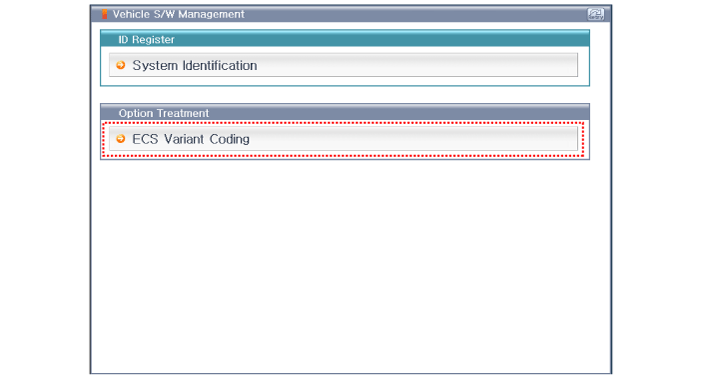Image resolution: width=701 pixels, height=379 pixels.
Task: Click the orange icon before Vehicle S/W Management
Action: tap(104, 14)
